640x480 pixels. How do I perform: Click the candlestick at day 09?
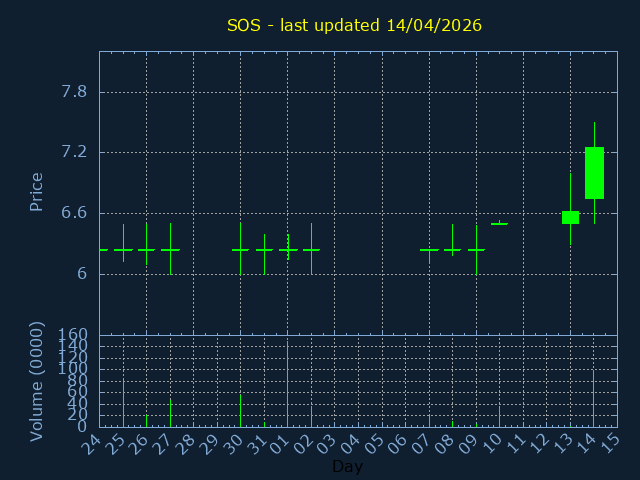(x=476, y=249)
